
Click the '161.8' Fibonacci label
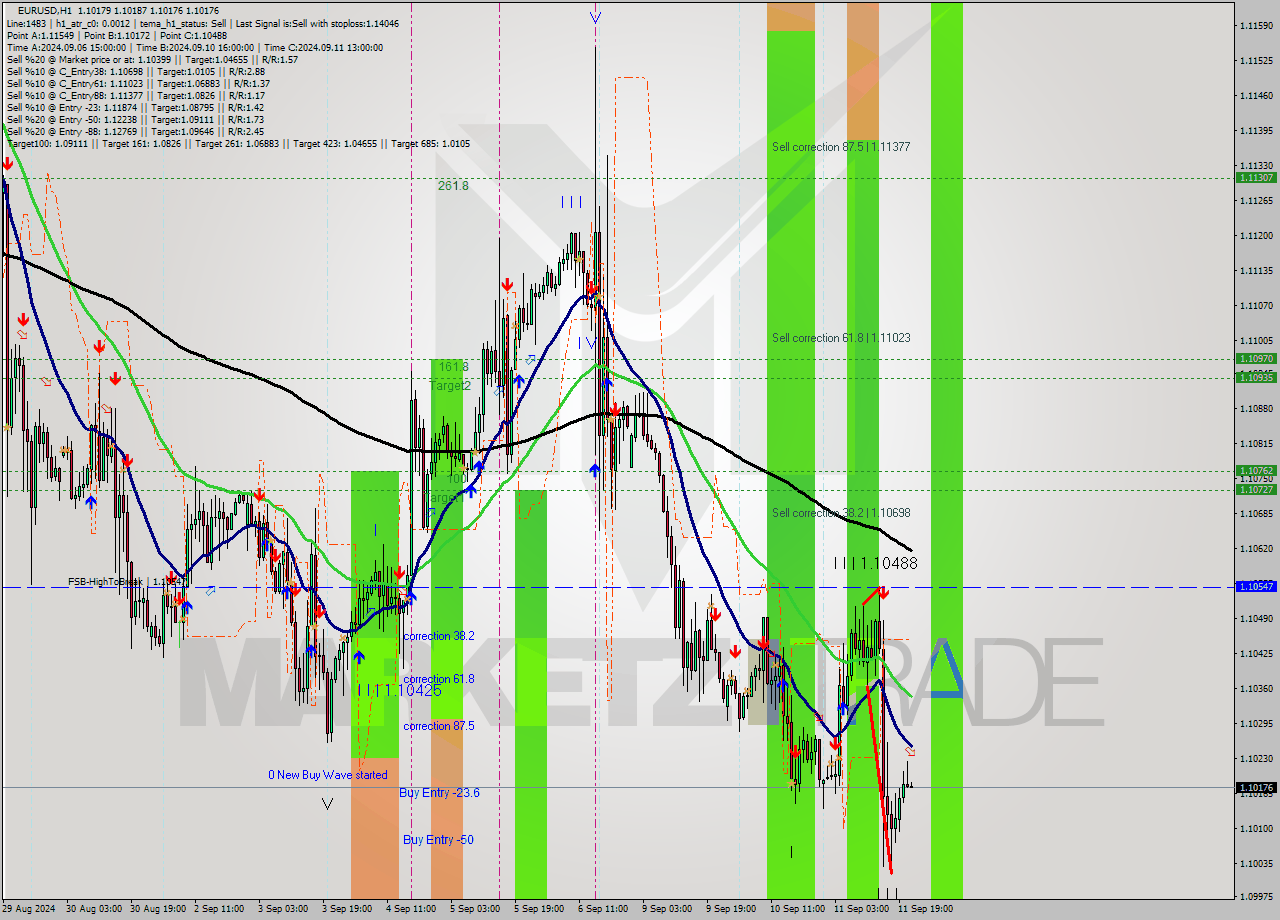[453, 367]
